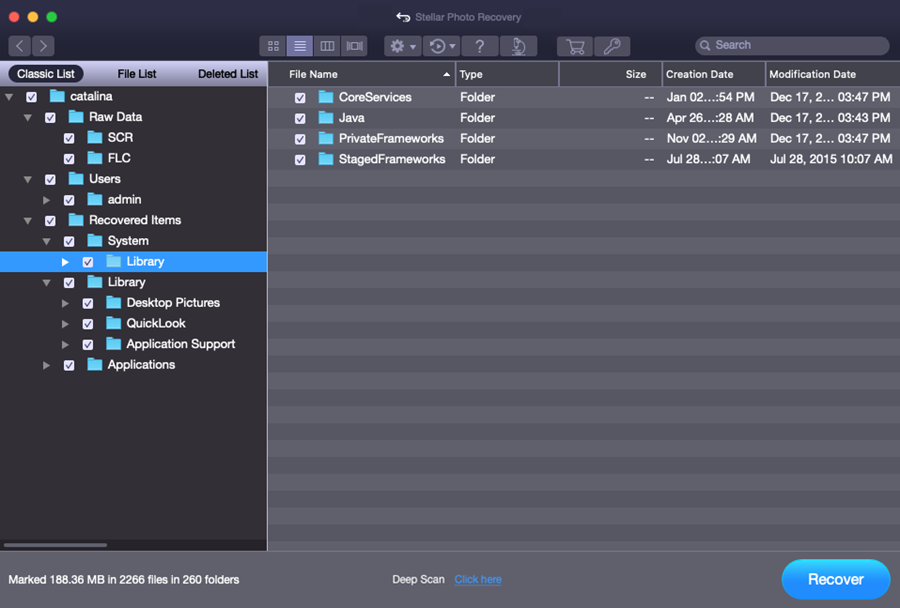Switch to column view
The height and width of the screenshot is (608, 900).
327,46
